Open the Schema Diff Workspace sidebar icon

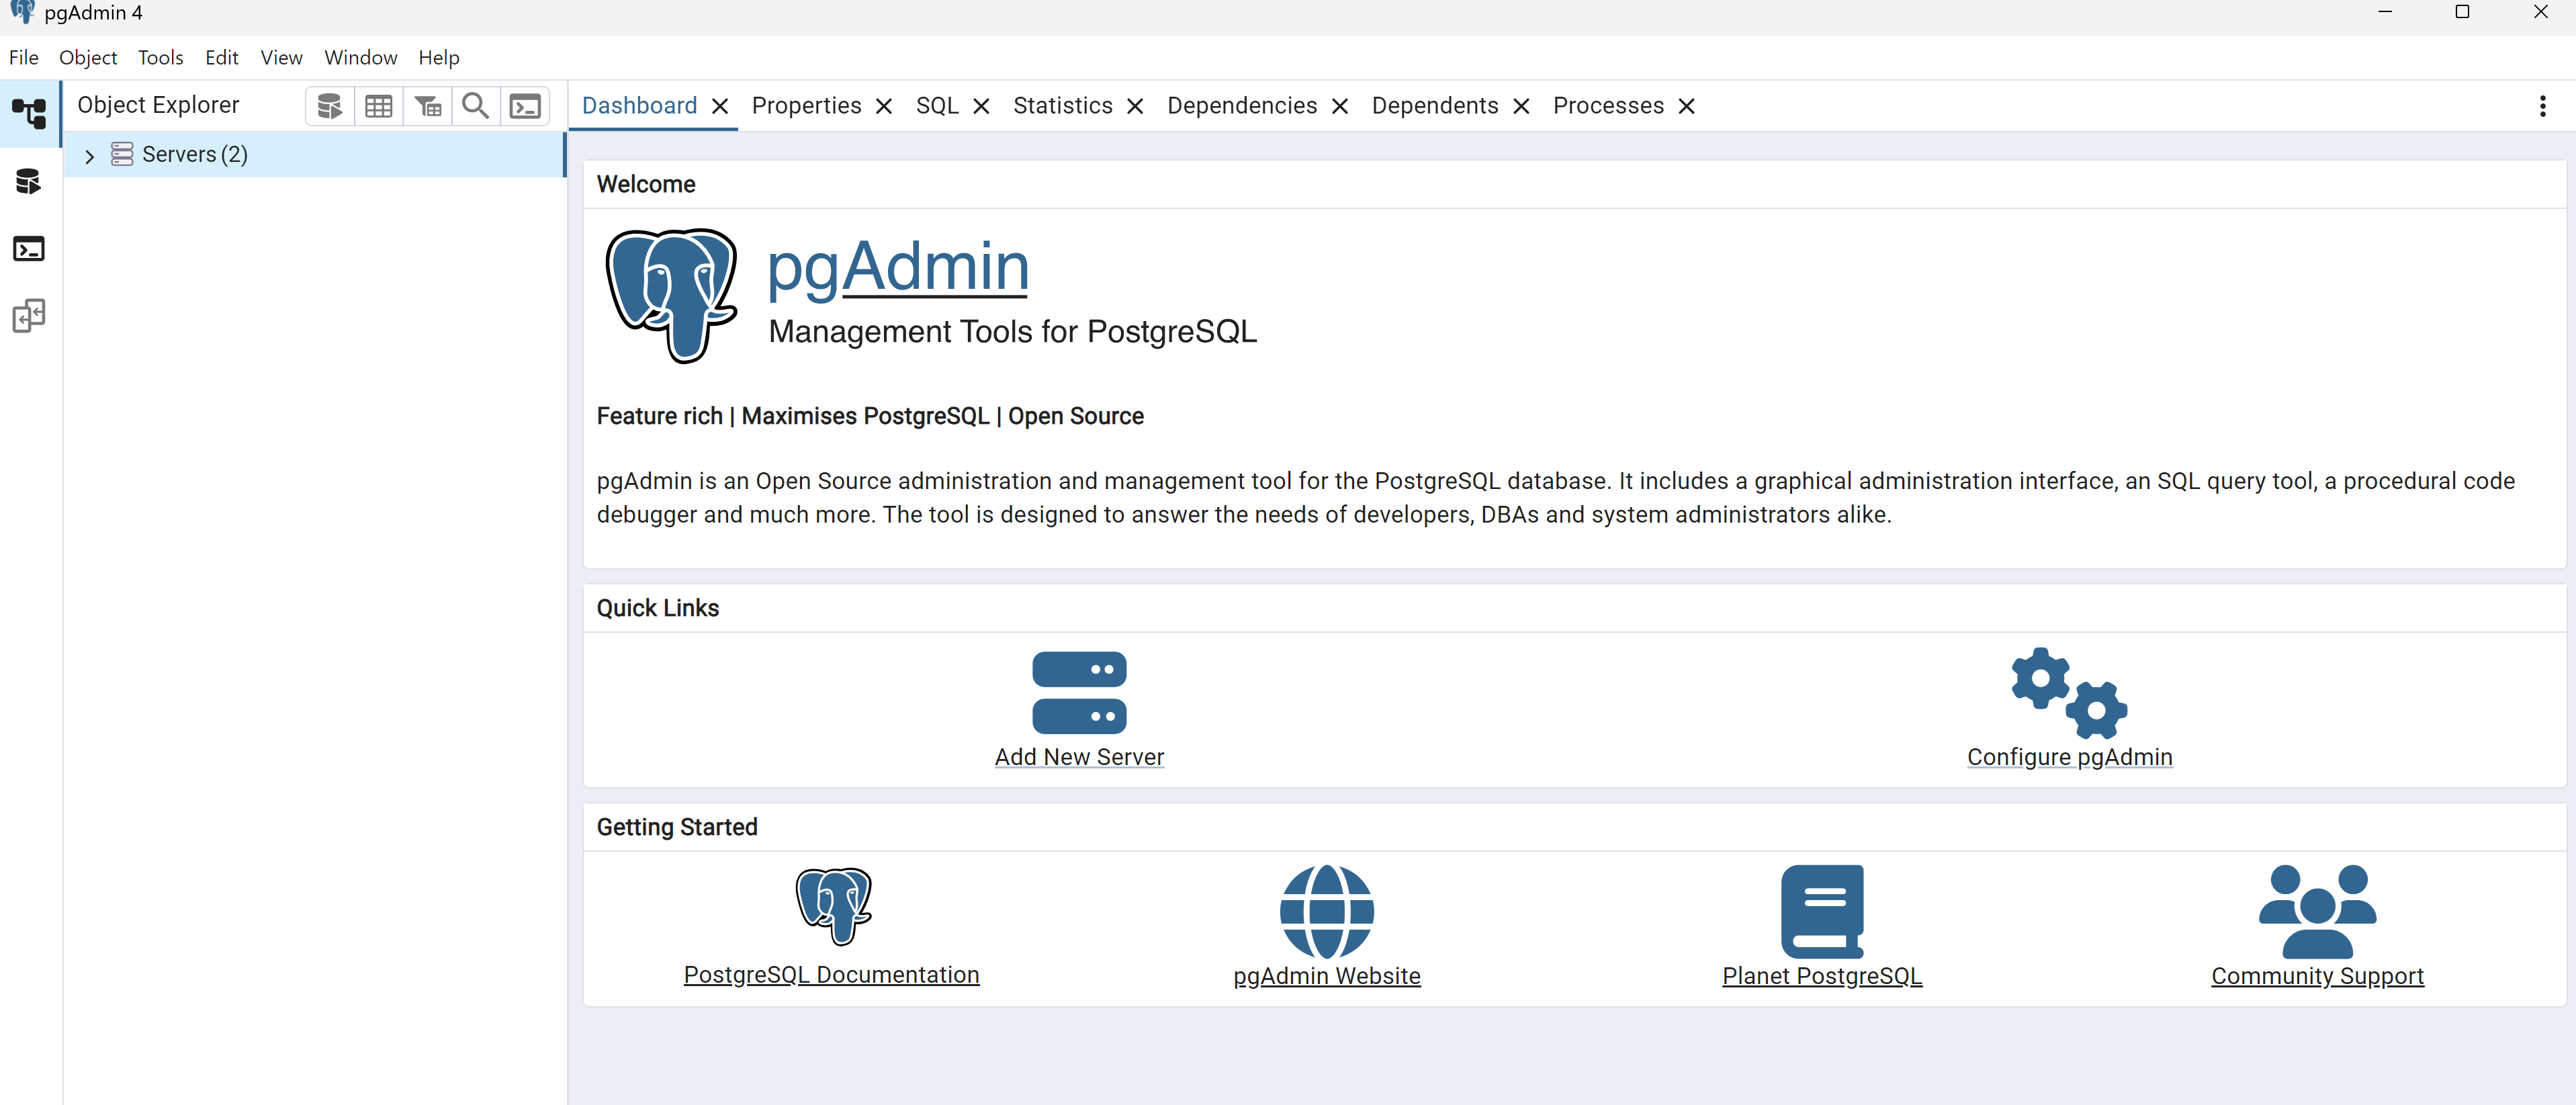click(29, 316)
